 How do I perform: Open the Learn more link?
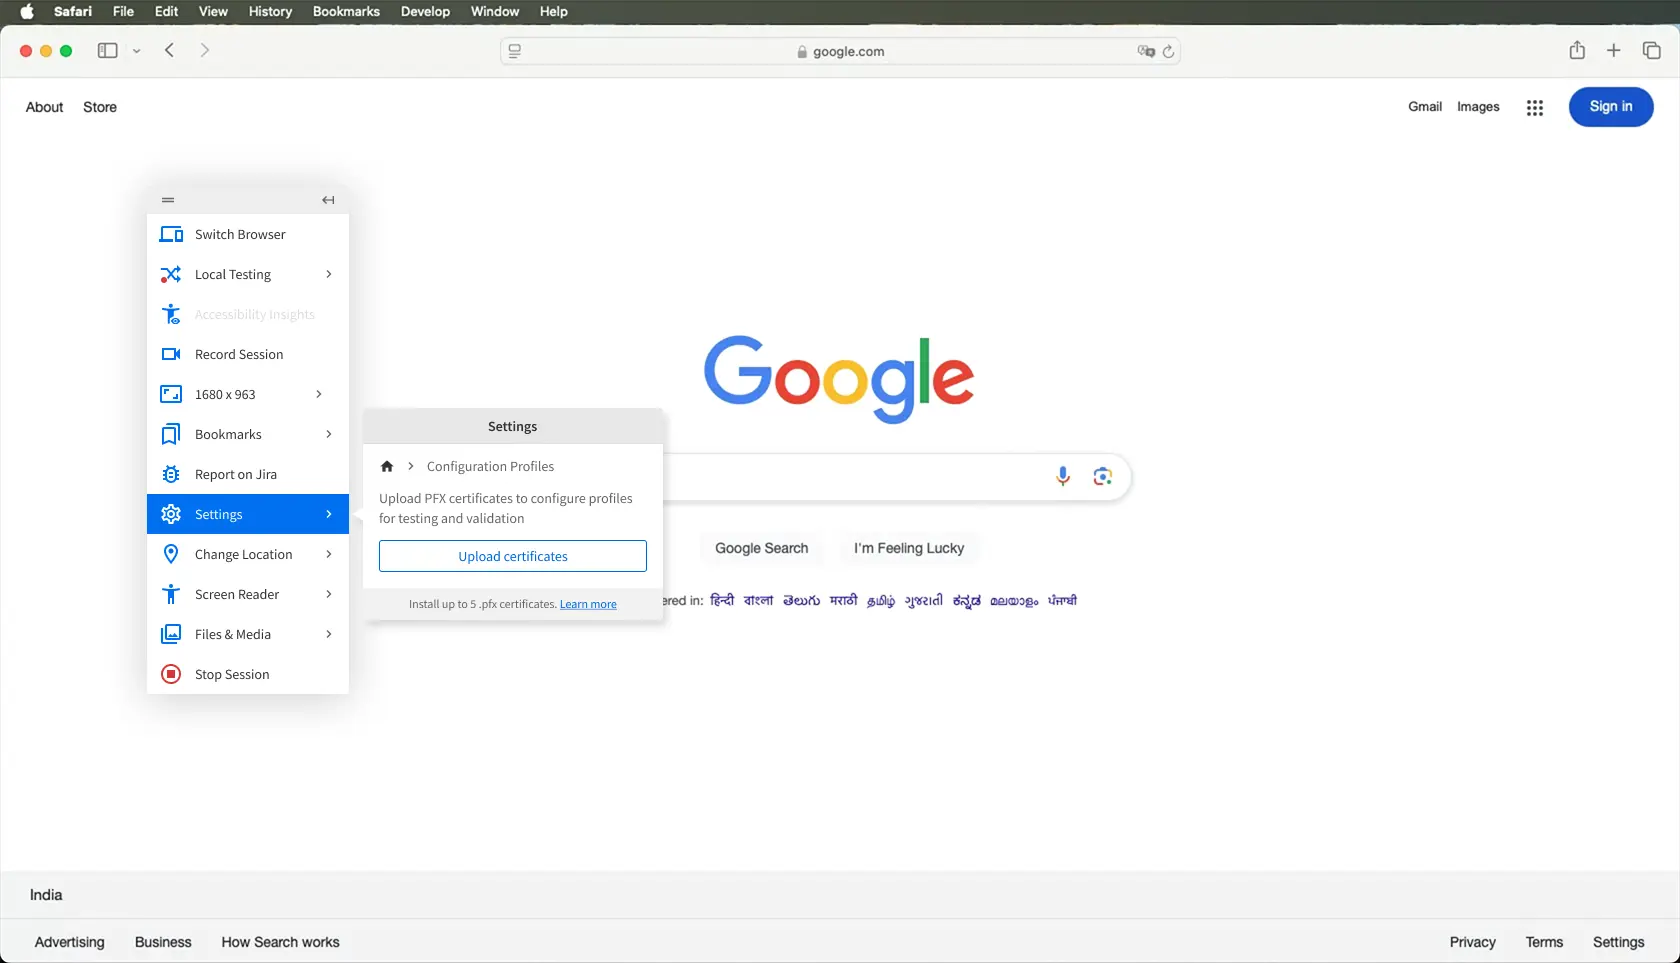[x=588, y=604]
